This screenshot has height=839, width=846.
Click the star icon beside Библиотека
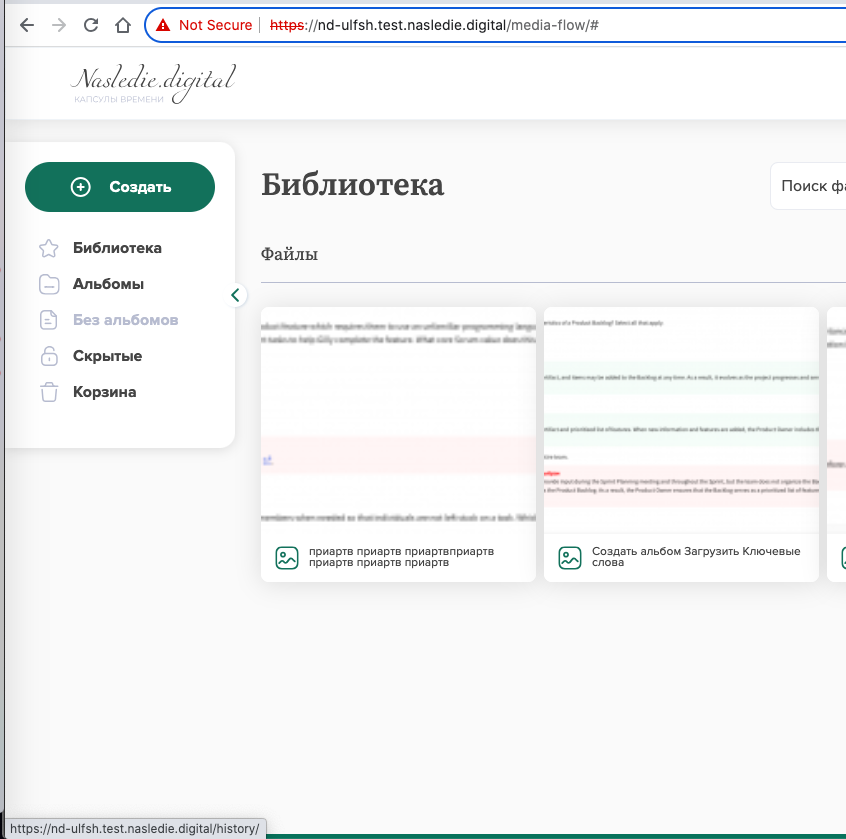49,248
